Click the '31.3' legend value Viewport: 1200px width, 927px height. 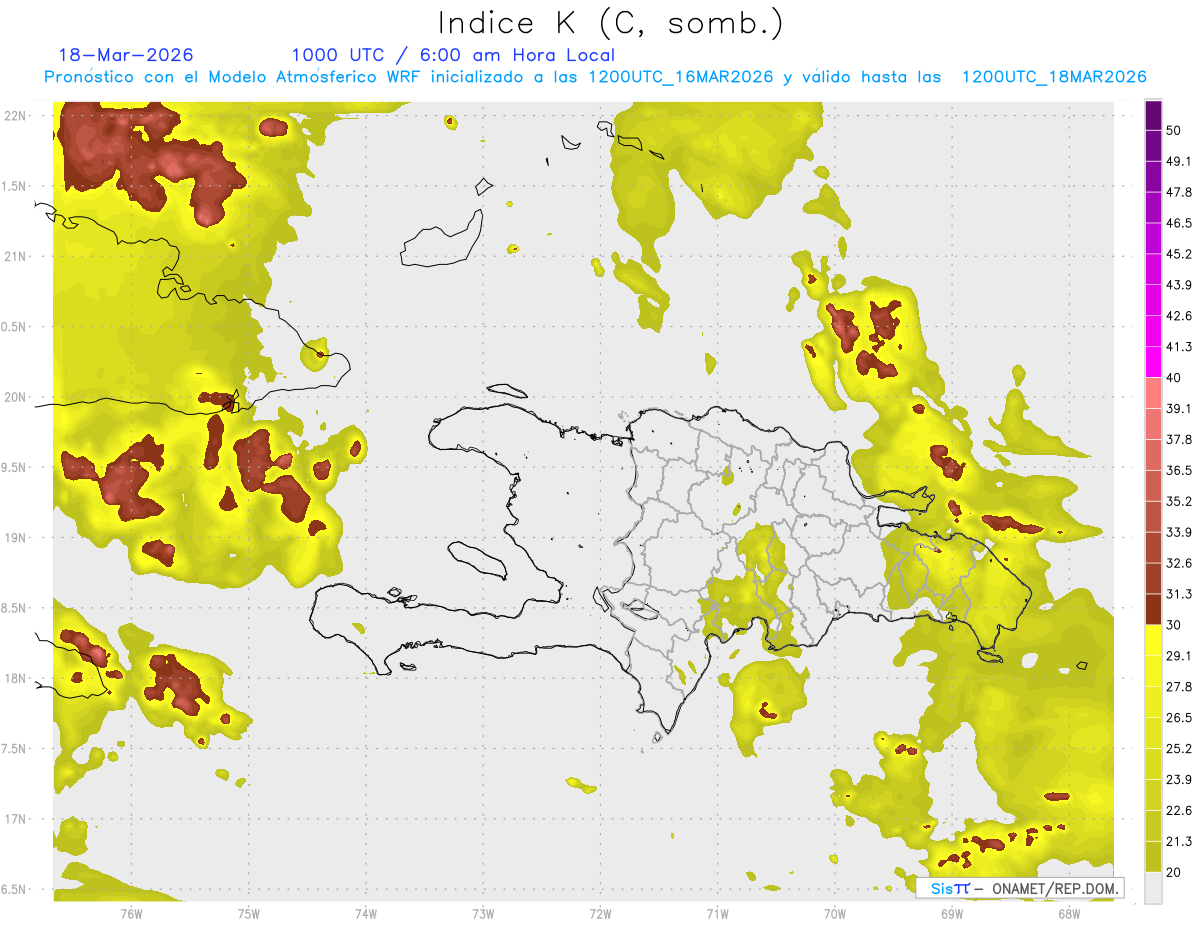pyautogui.click(x=1178, y=594)
